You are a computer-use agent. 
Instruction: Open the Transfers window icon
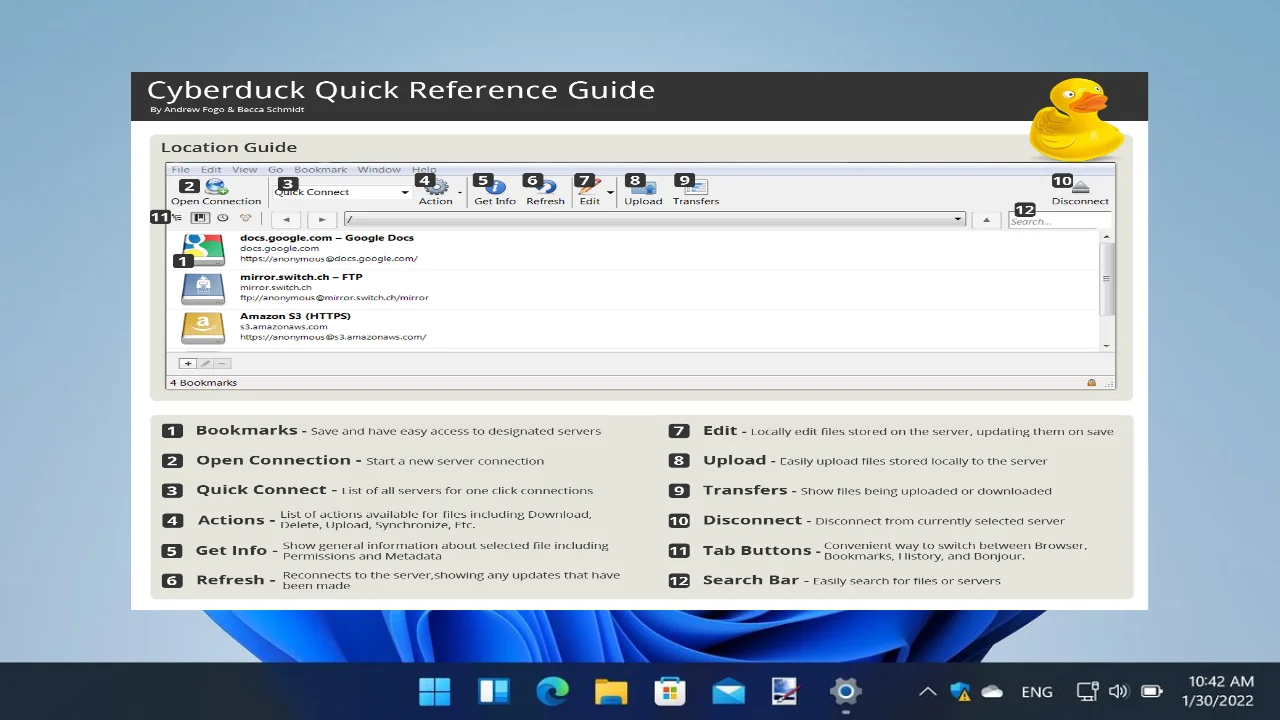[696, 186]
